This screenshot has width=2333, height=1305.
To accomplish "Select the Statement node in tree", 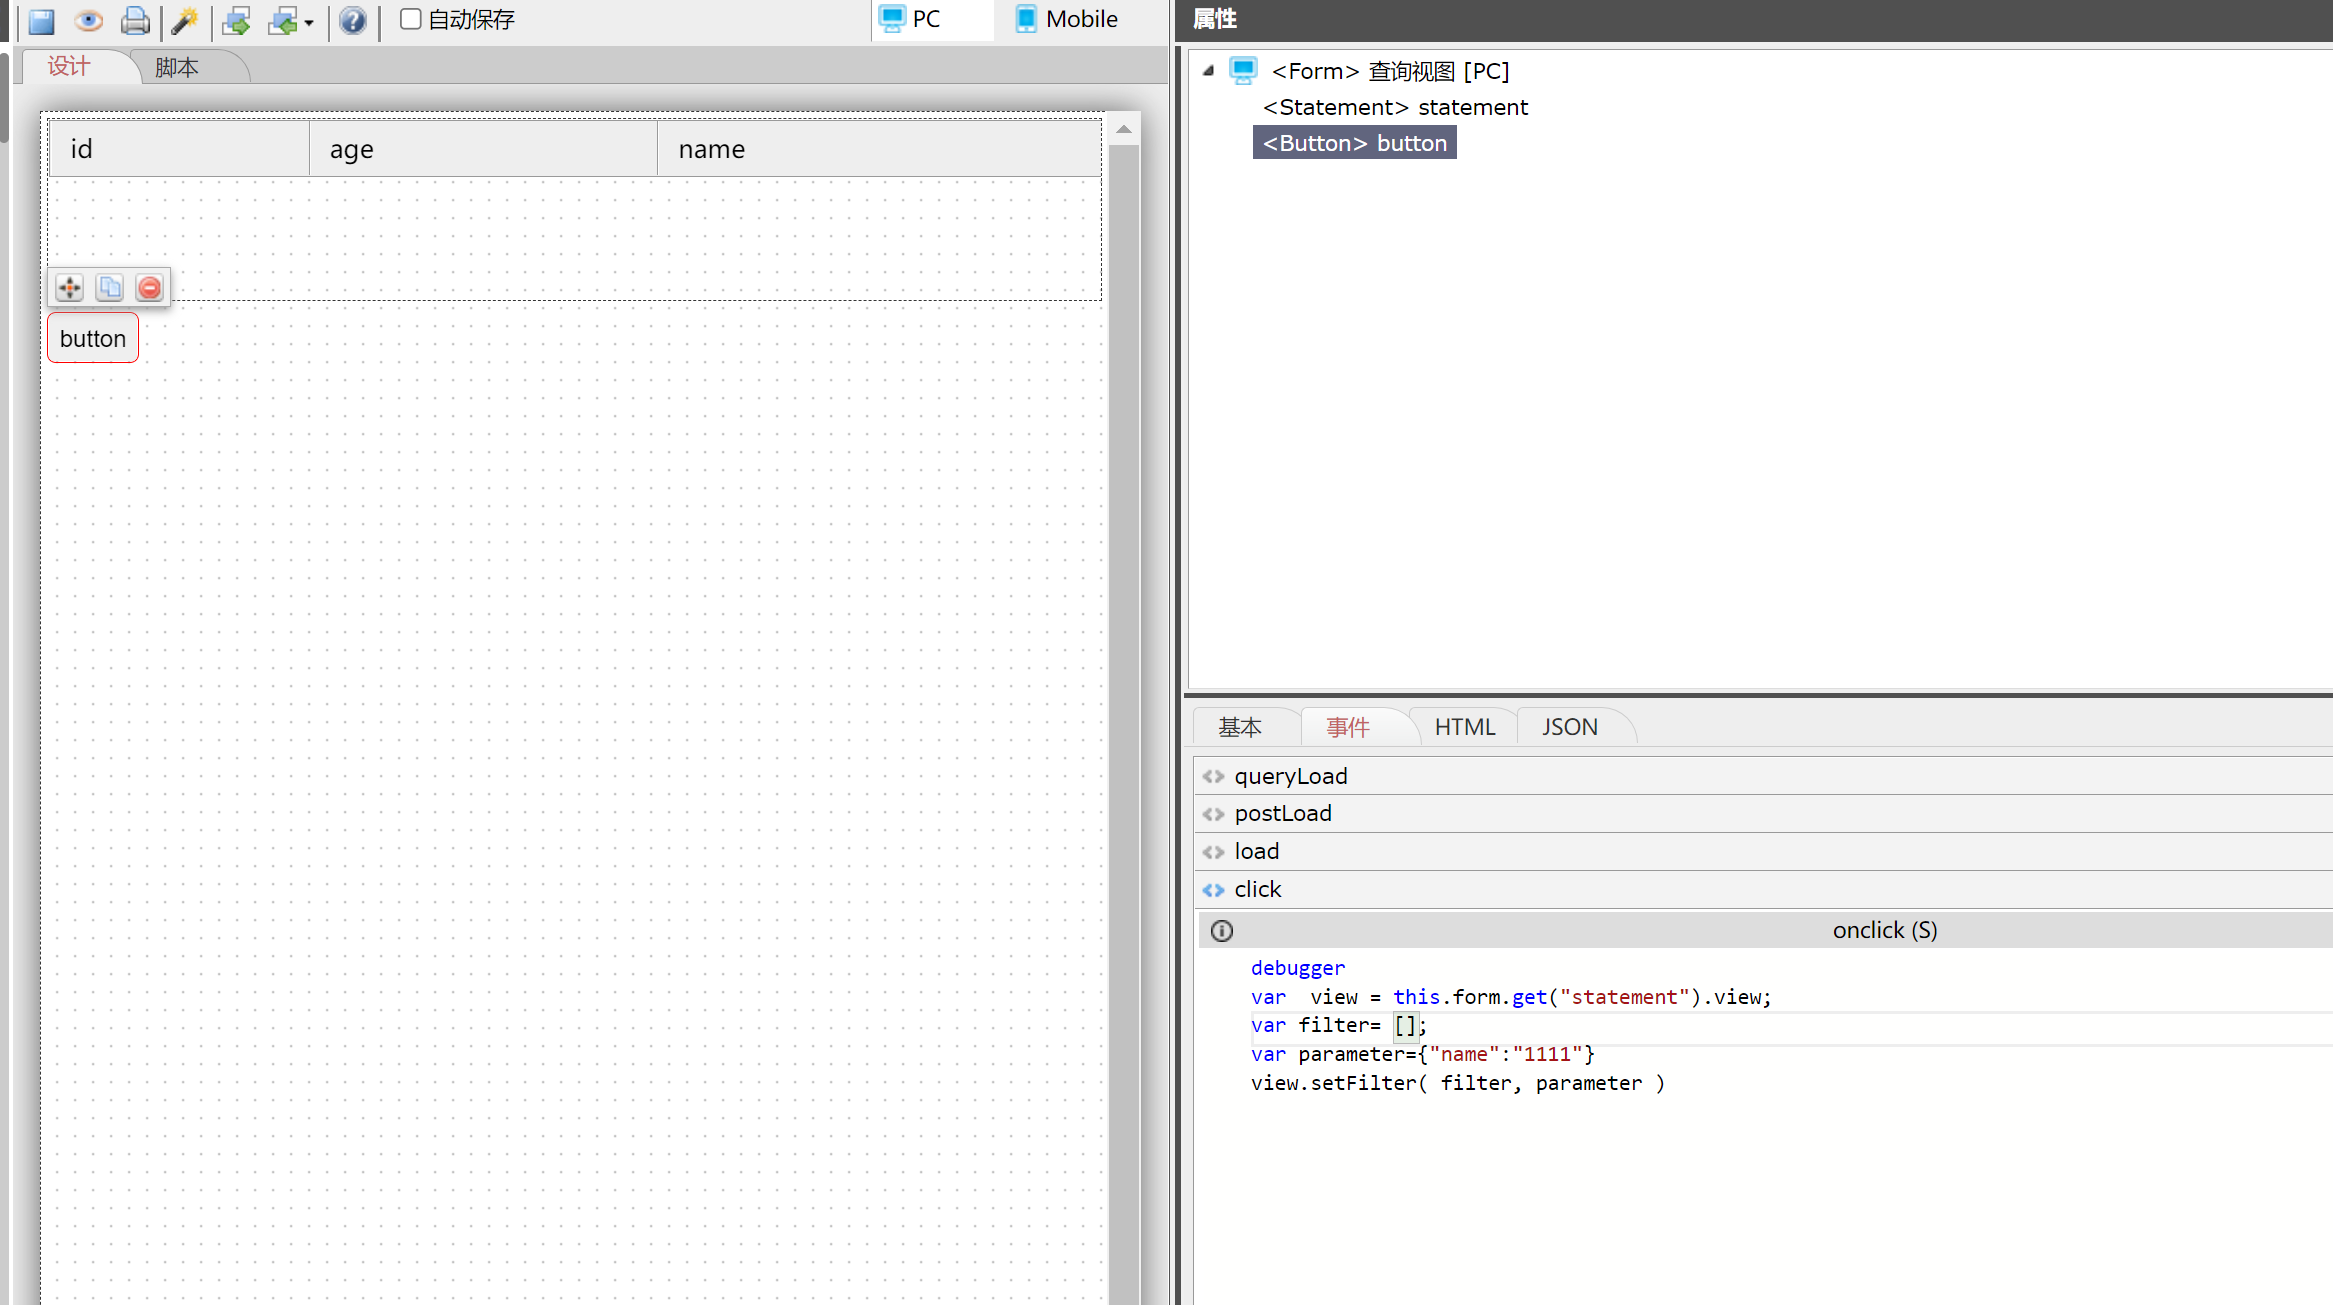I will coord(1395,107).
